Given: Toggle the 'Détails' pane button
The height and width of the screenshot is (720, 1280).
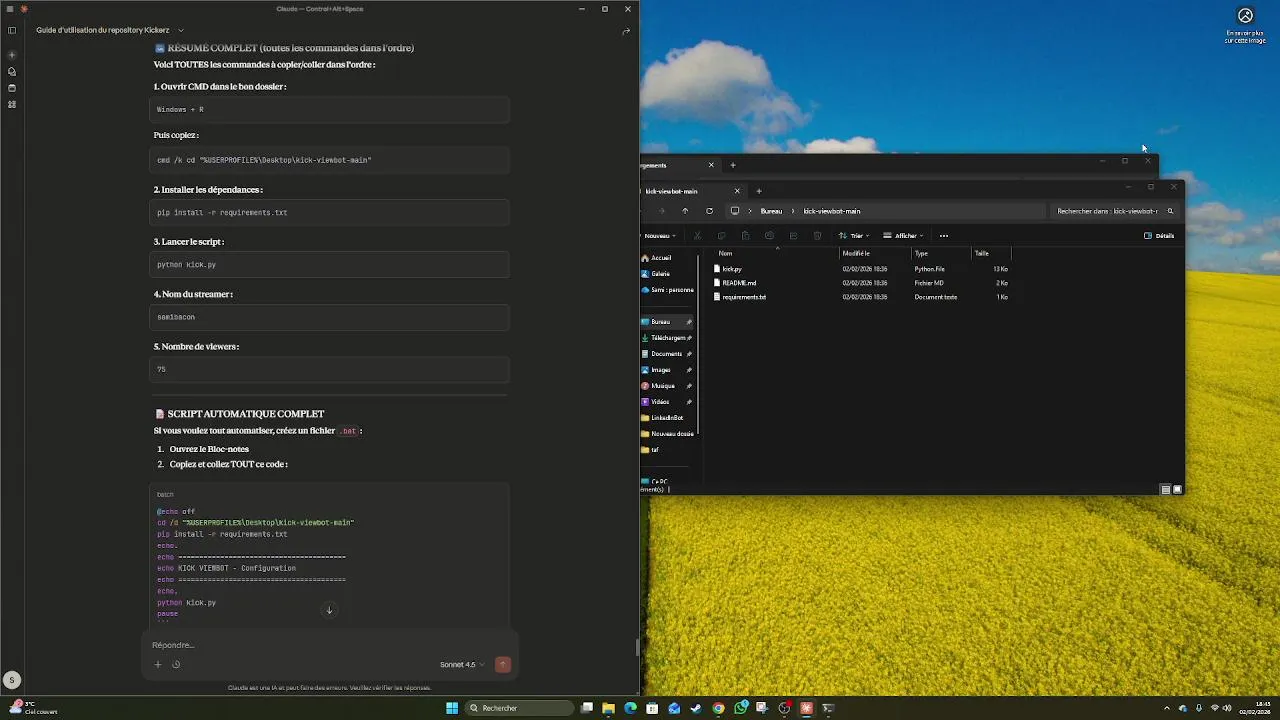Looking at the screenshot, I should tap(1159, 236).
